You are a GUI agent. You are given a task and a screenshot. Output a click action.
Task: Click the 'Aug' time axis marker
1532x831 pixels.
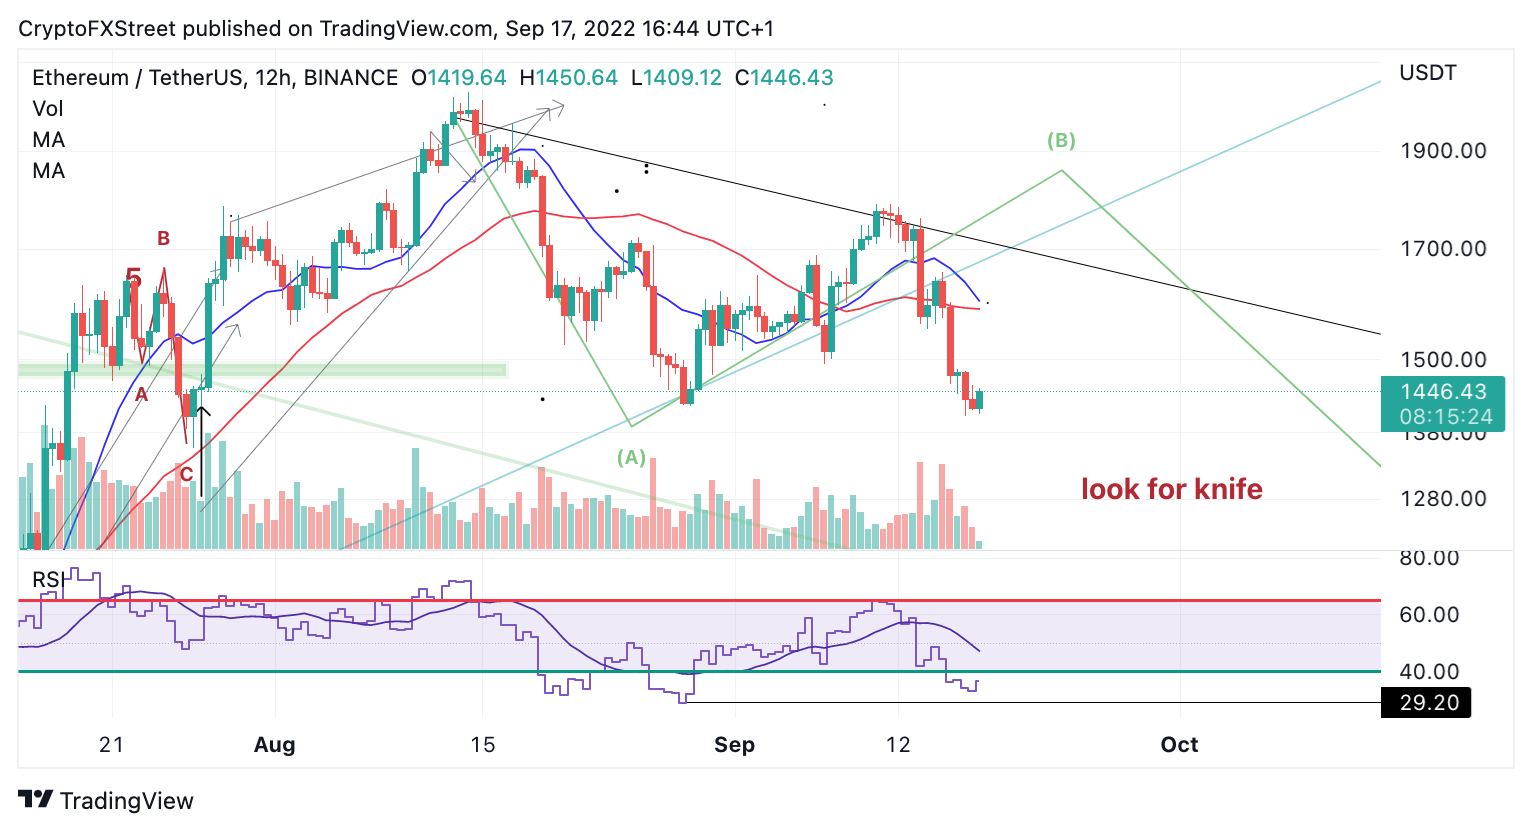point(275,745)
